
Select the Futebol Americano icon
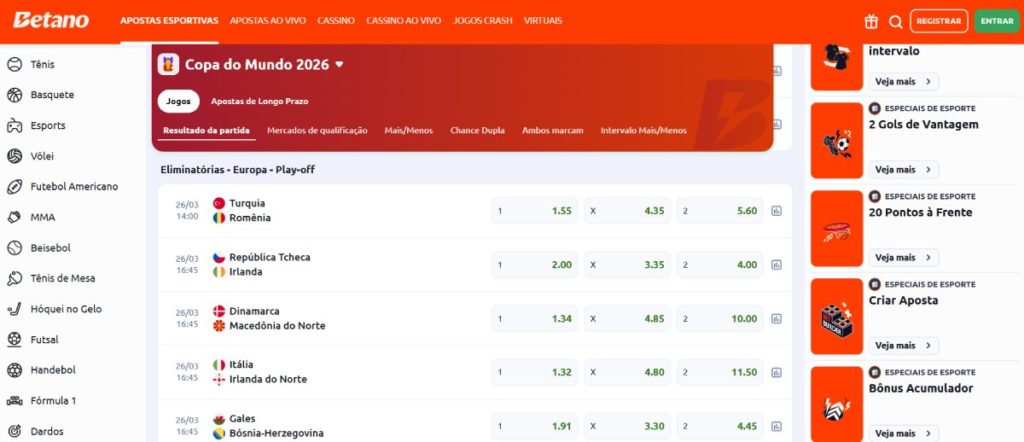[14, 187]
